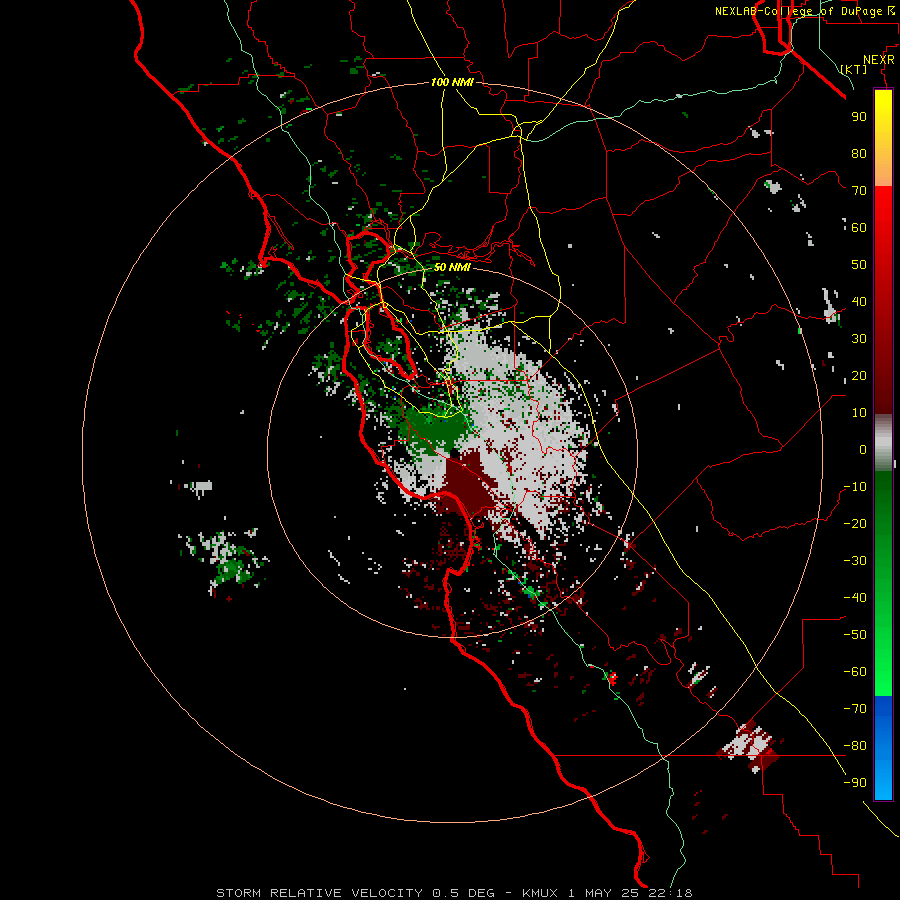Click the 0 value on velocity scale
The width and height of the screenshot is (900, 900).
[x=863, y=449]
